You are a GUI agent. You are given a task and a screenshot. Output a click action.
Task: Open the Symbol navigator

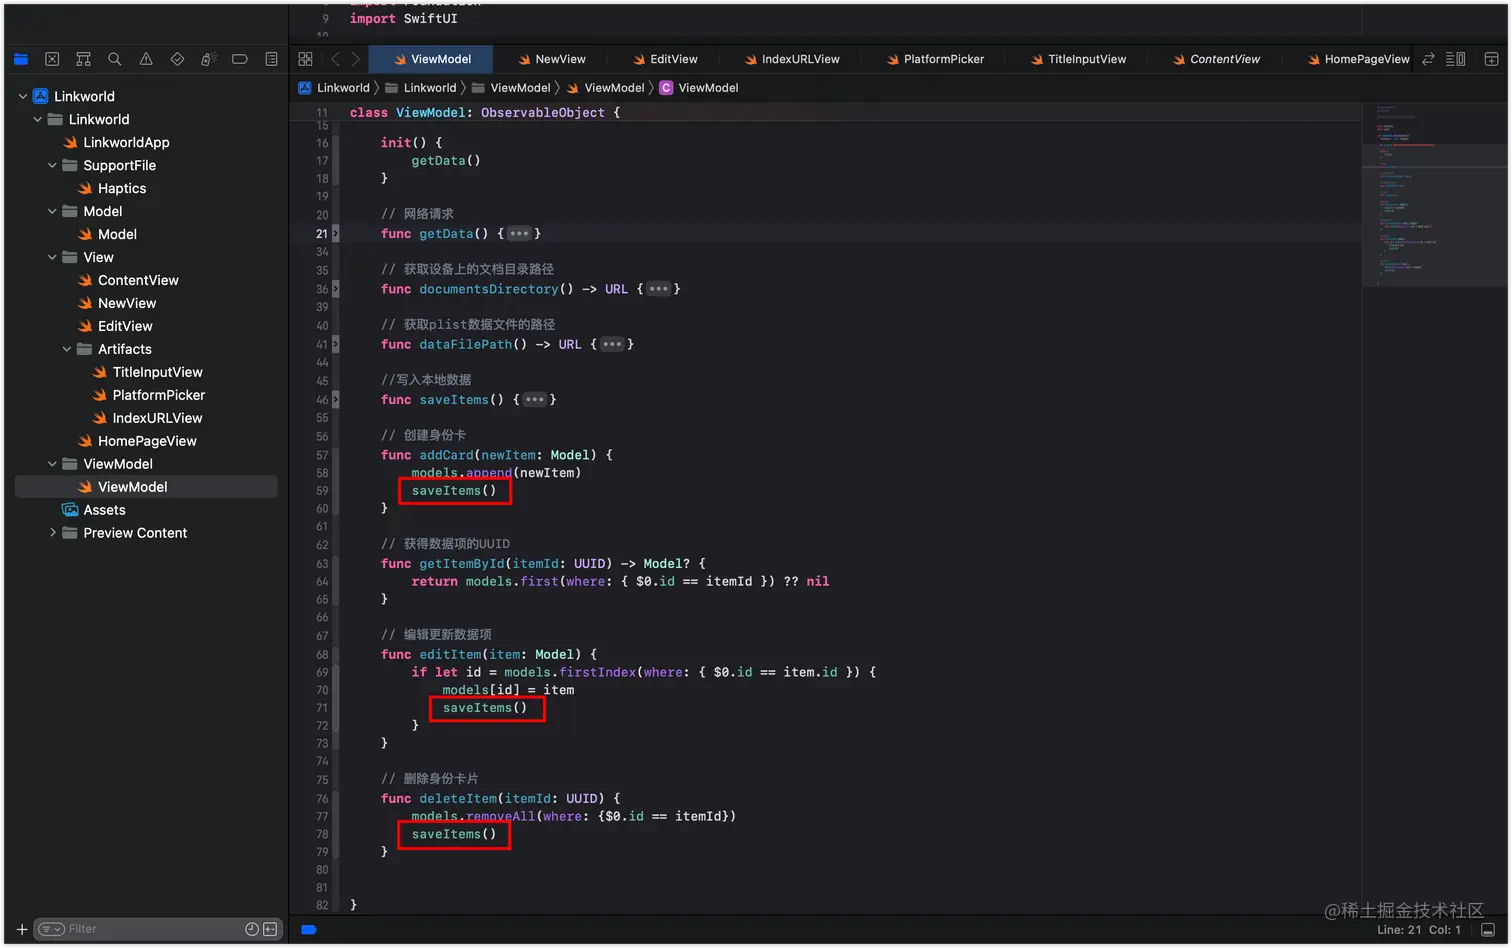point(84,59)
